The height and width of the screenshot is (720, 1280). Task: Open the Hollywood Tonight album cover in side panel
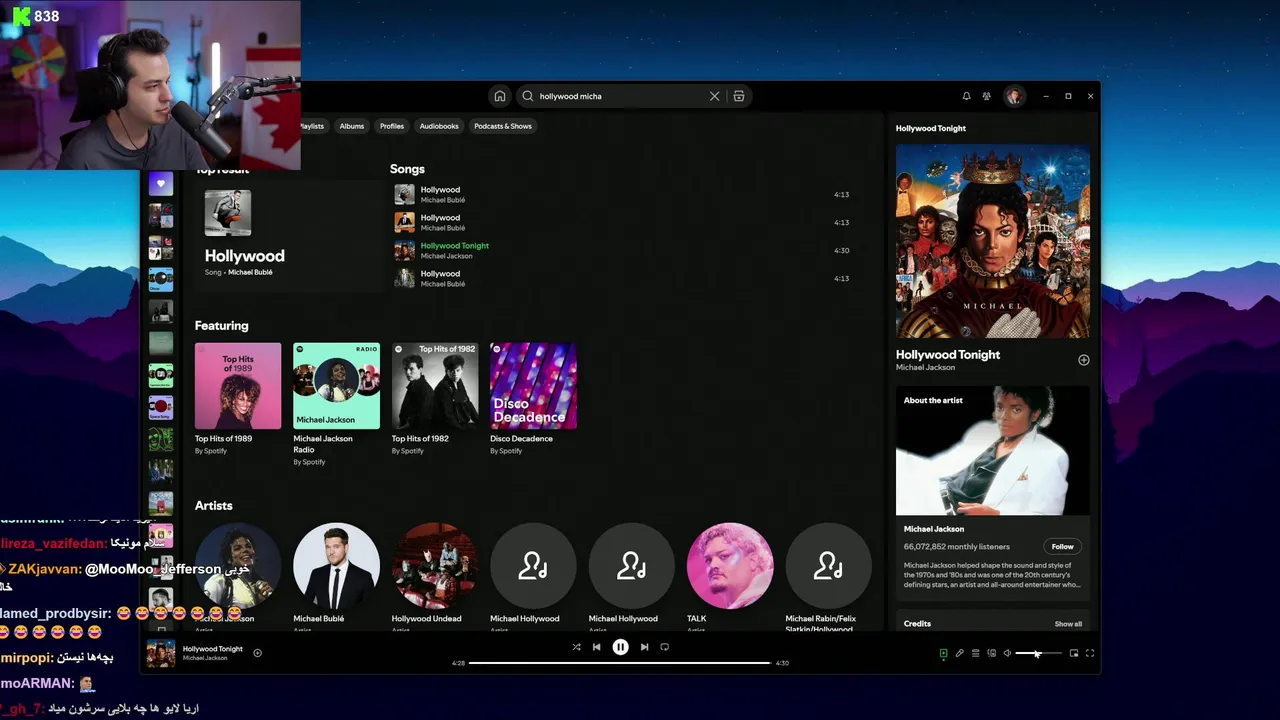(992, 241)
